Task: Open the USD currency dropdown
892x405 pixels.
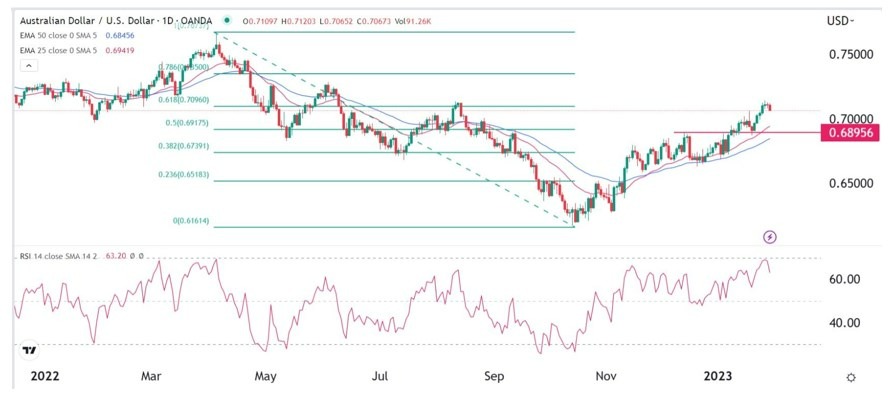Action: (841, 21)
